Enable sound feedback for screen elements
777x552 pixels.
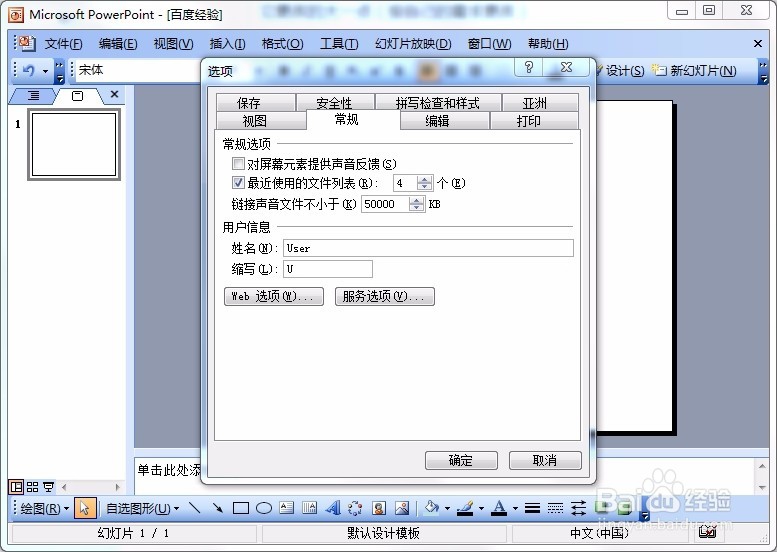pos(238,164)
